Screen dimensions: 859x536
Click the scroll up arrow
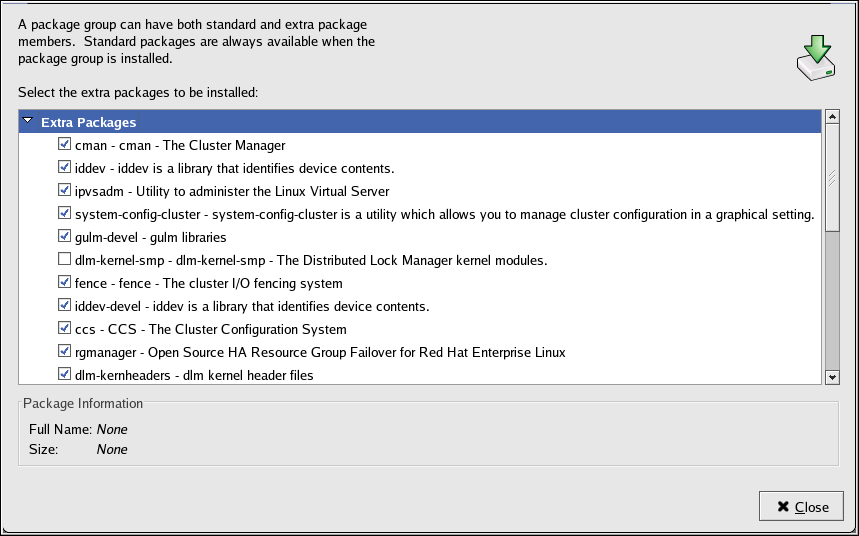pos(831,118)
